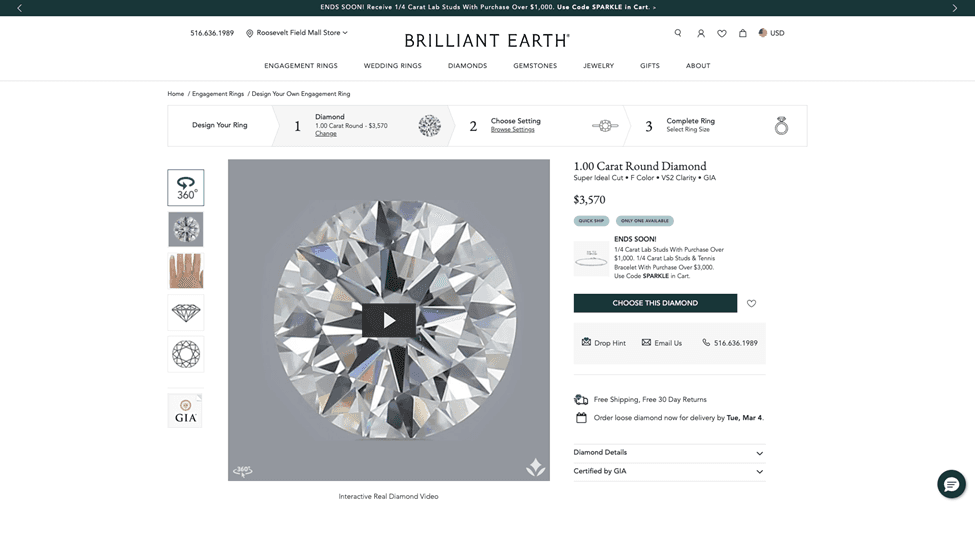The image size is (975, 548).
Task: View the diamond on hand thumbnail
Action: [186, 271]
